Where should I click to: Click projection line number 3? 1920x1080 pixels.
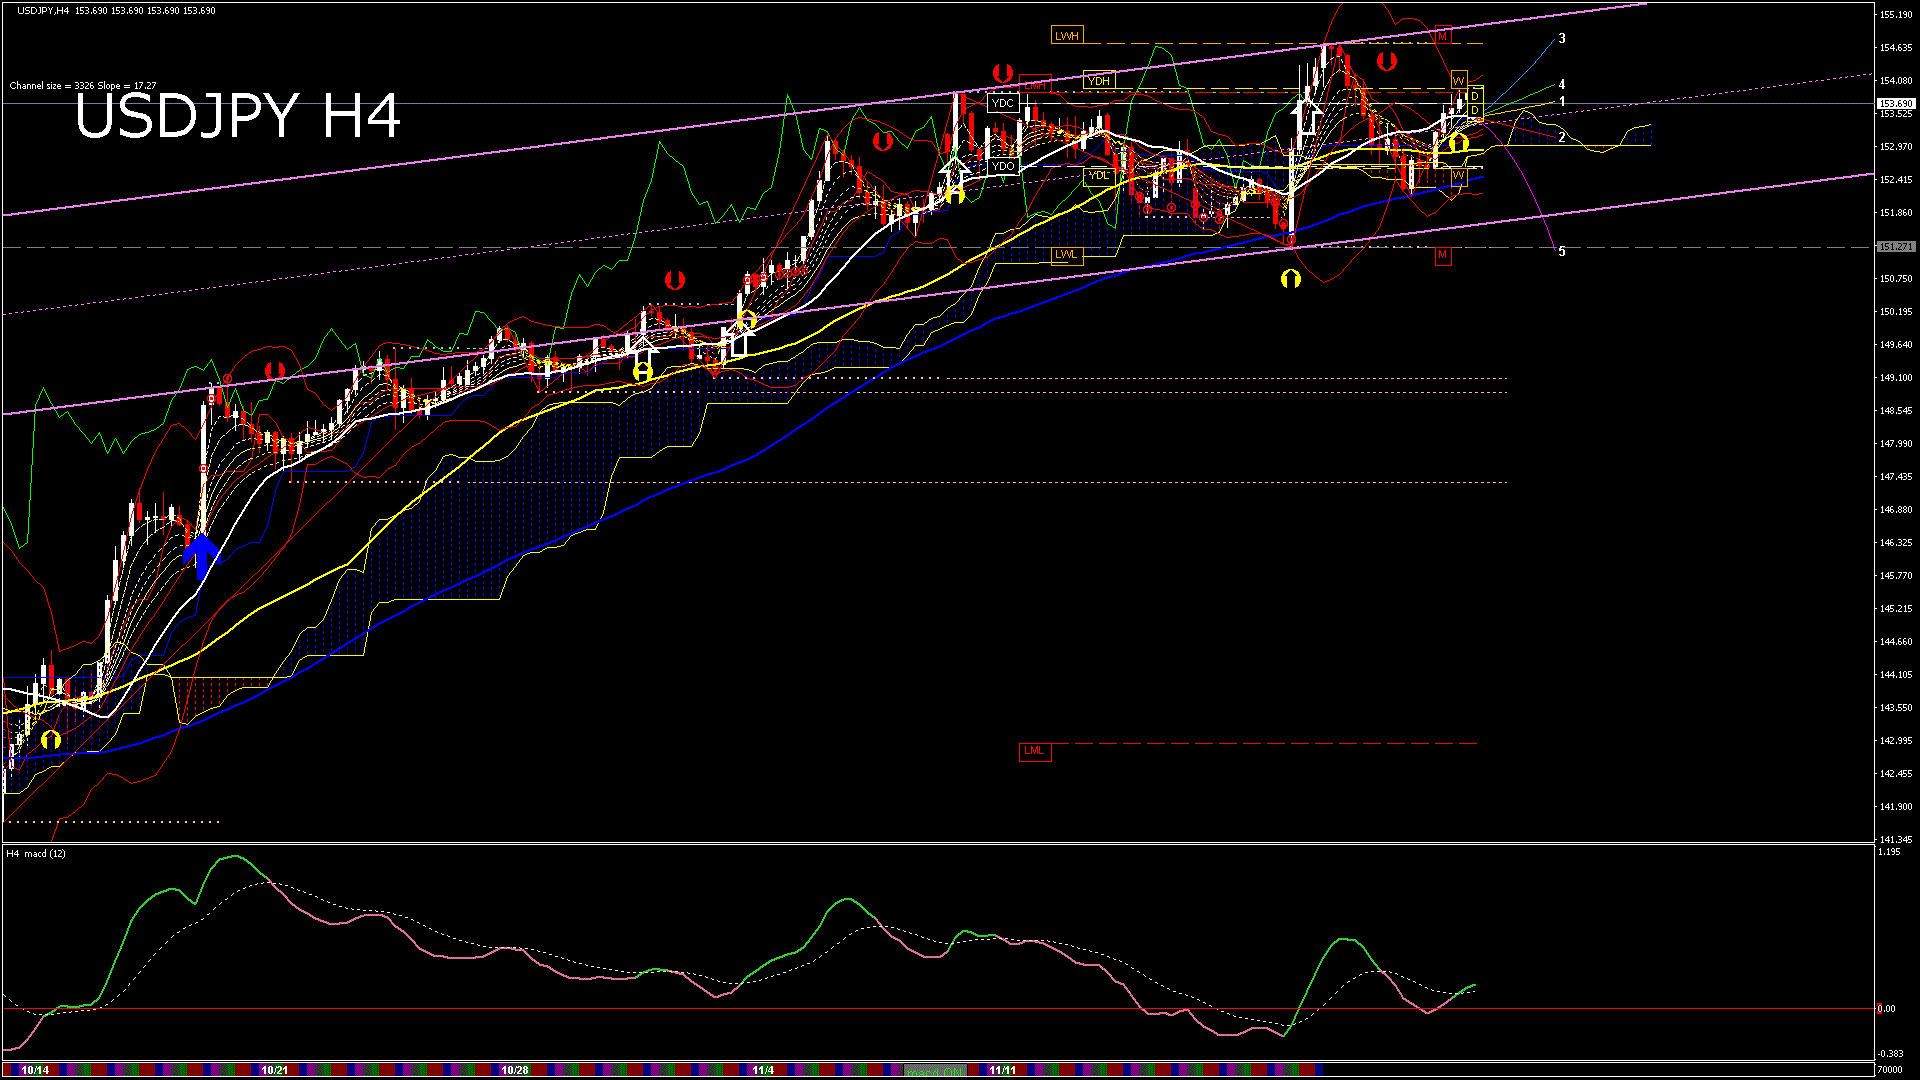[x=1562, y=39]
